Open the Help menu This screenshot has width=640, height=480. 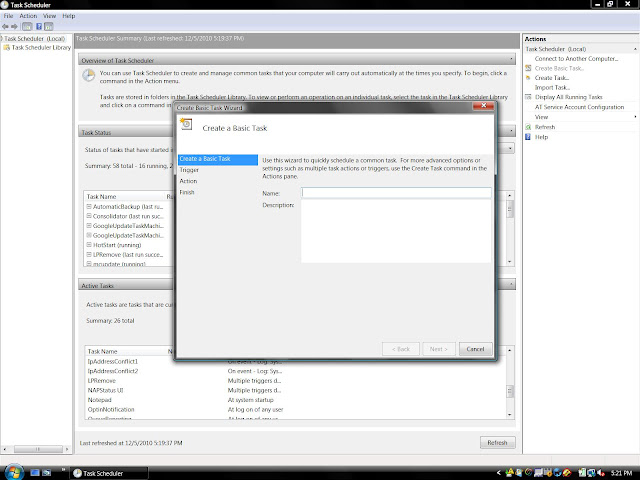[69, 16]
